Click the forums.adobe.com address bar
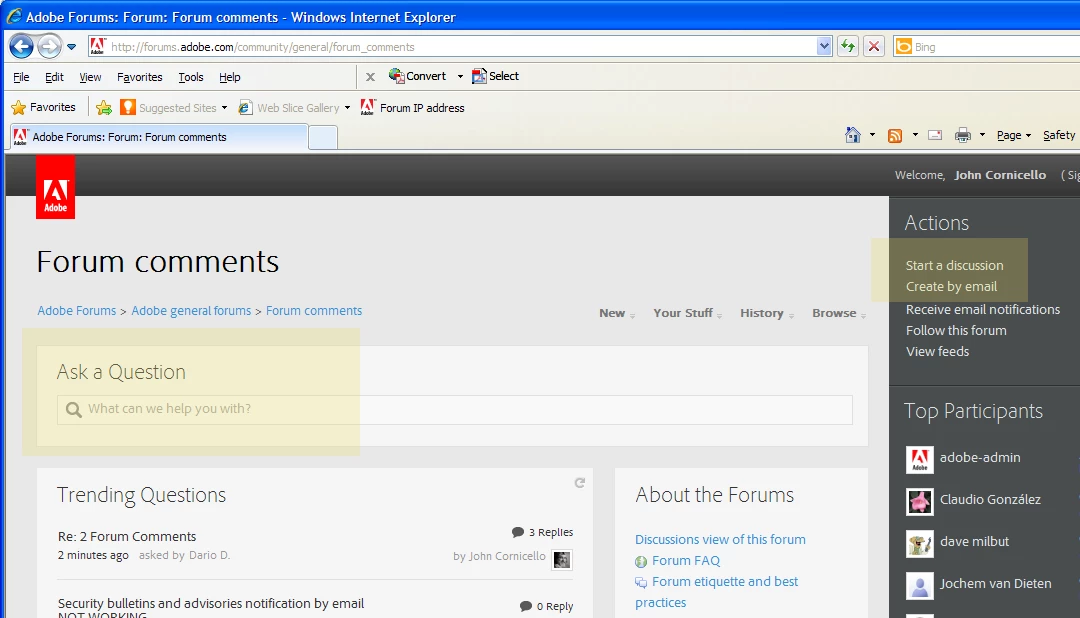 click(x=452, y=47)
